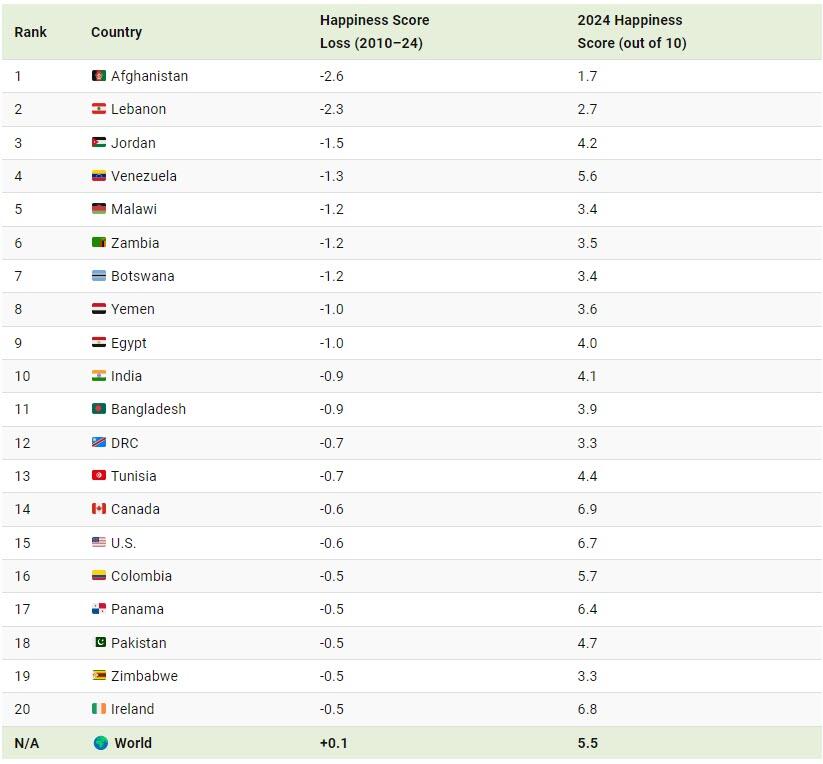Click the Happiness Score Loss column header
The width and height of the screenshot is (823, 764).
point(372,32)
